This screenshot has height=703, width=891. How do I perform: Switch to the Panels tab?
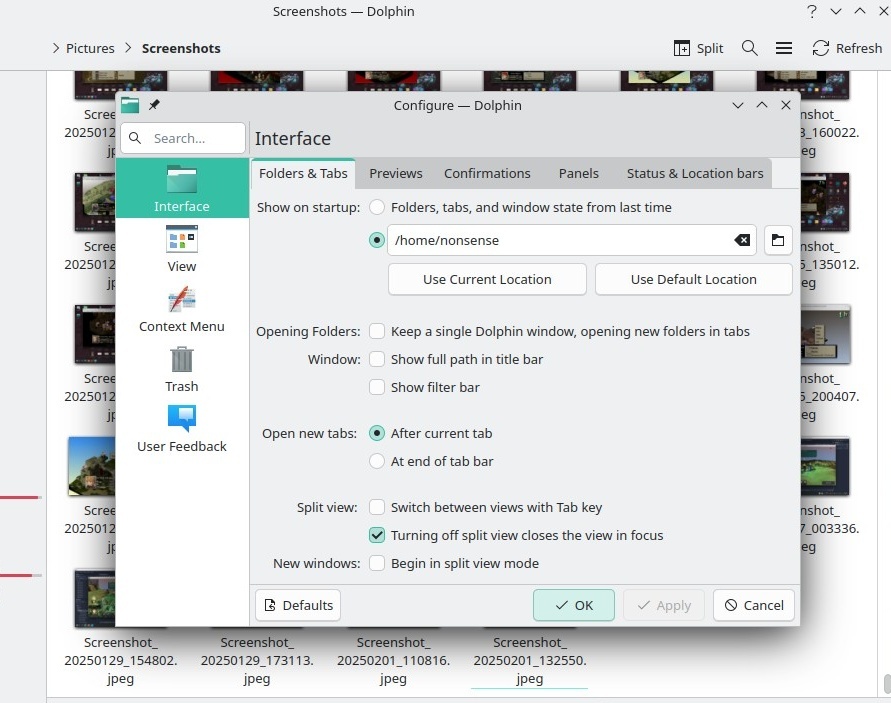pos(578,173)
